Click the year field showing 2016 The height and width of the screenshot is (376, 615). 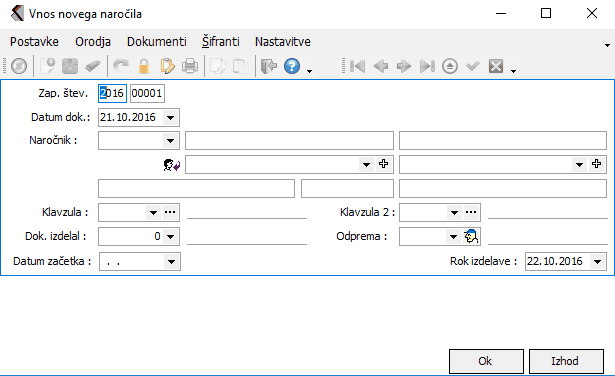tap(112, 93)
